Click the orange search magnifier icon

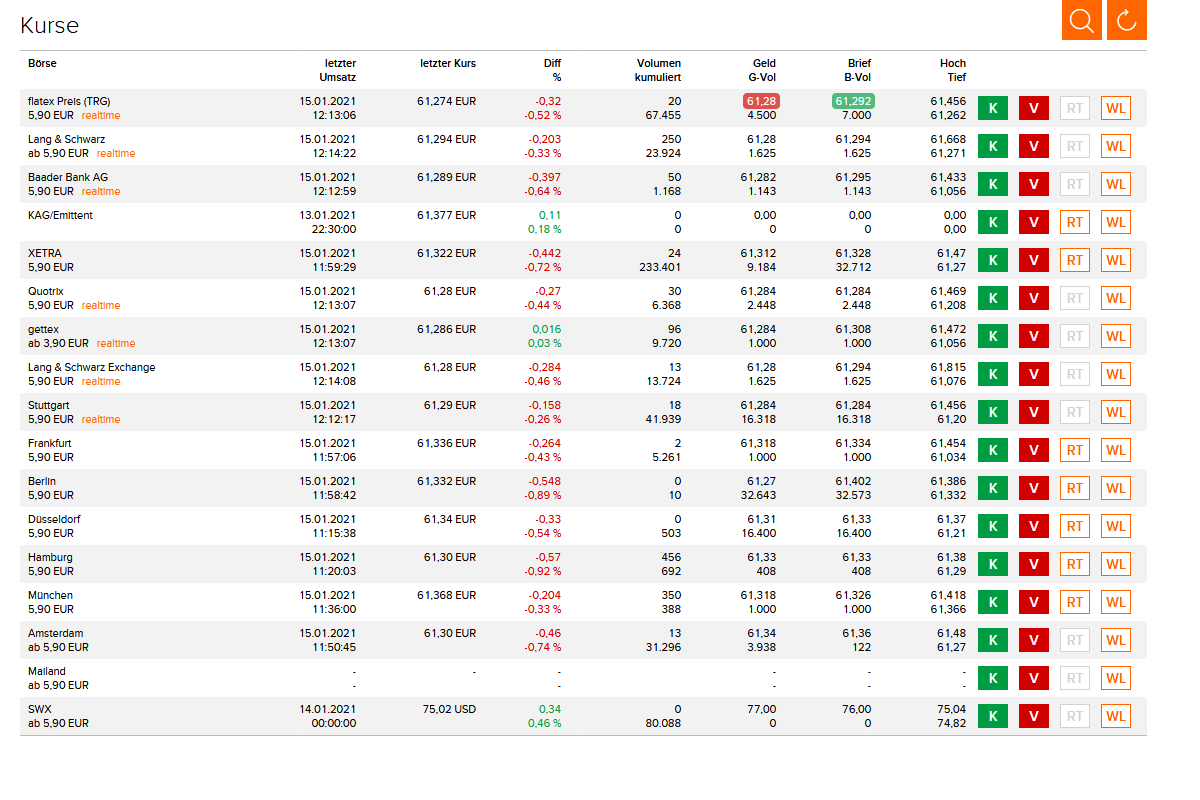pyautogui.click(x=1081, y=20)
